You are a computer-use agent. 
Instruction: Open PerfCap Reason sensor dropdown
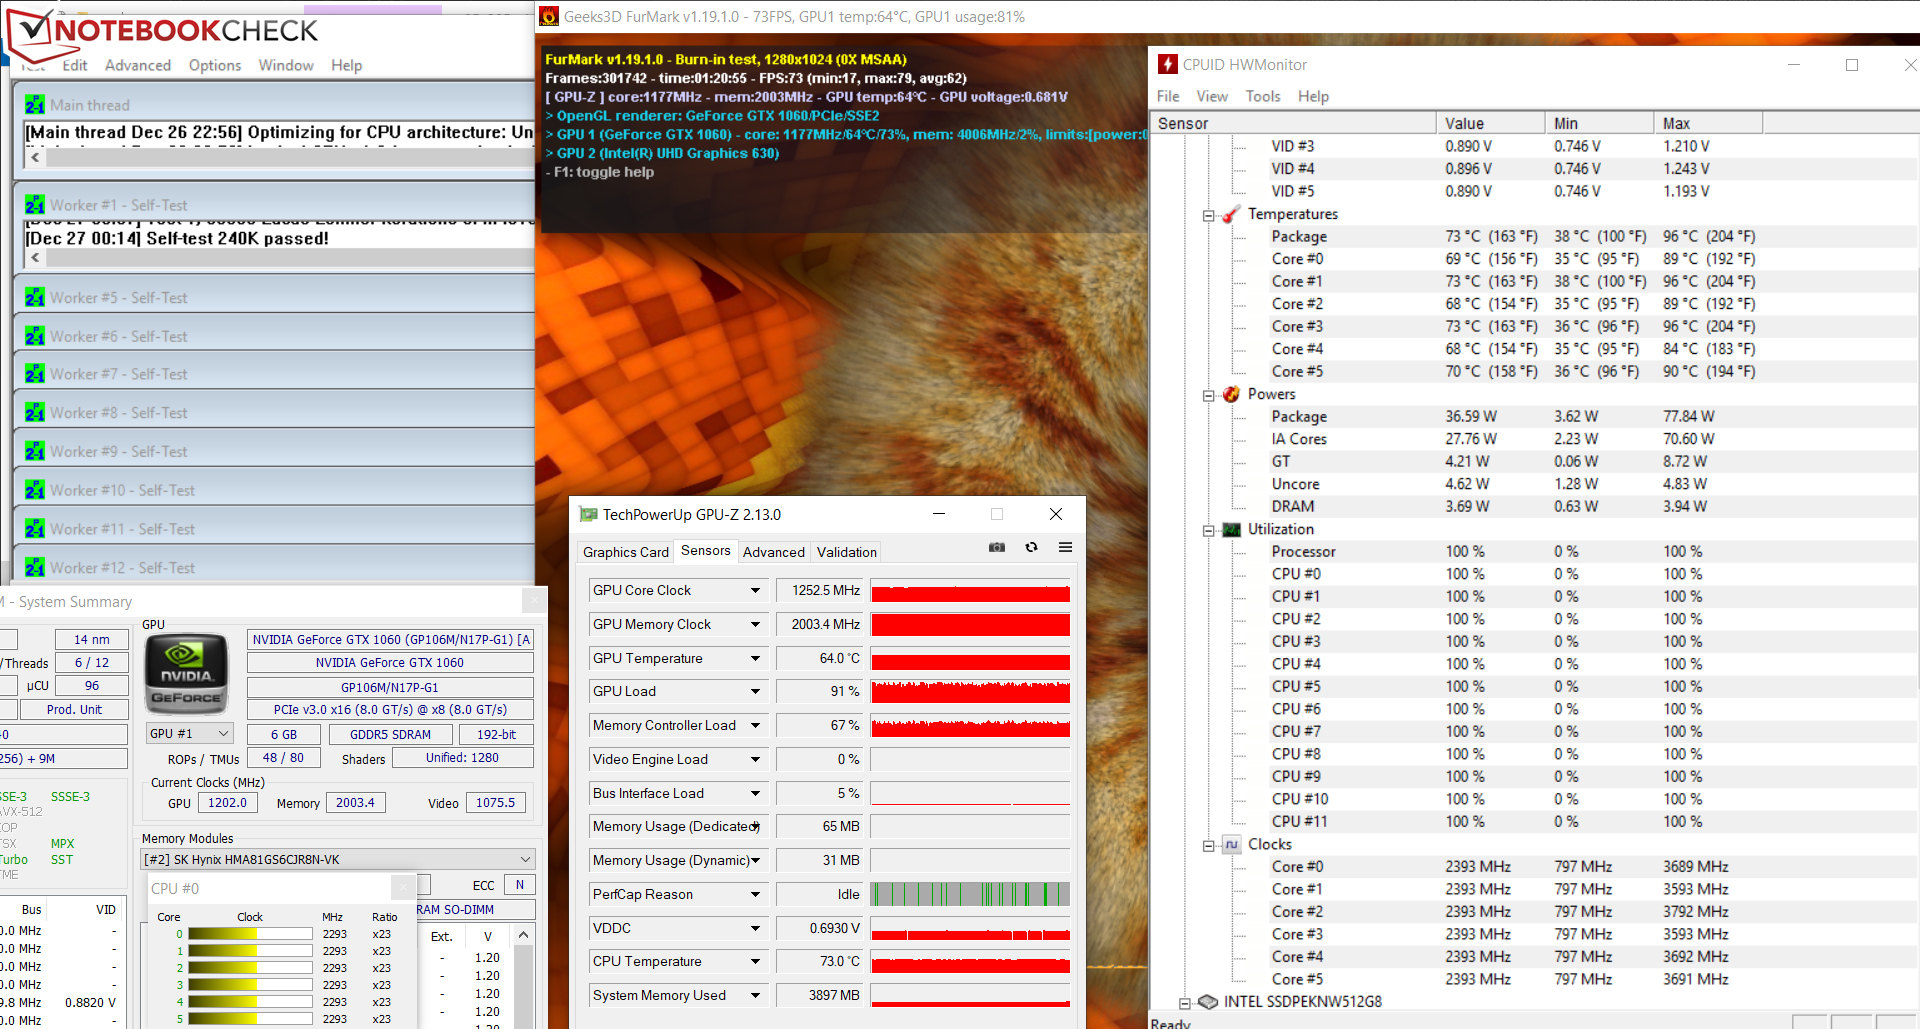coord(755,894)
